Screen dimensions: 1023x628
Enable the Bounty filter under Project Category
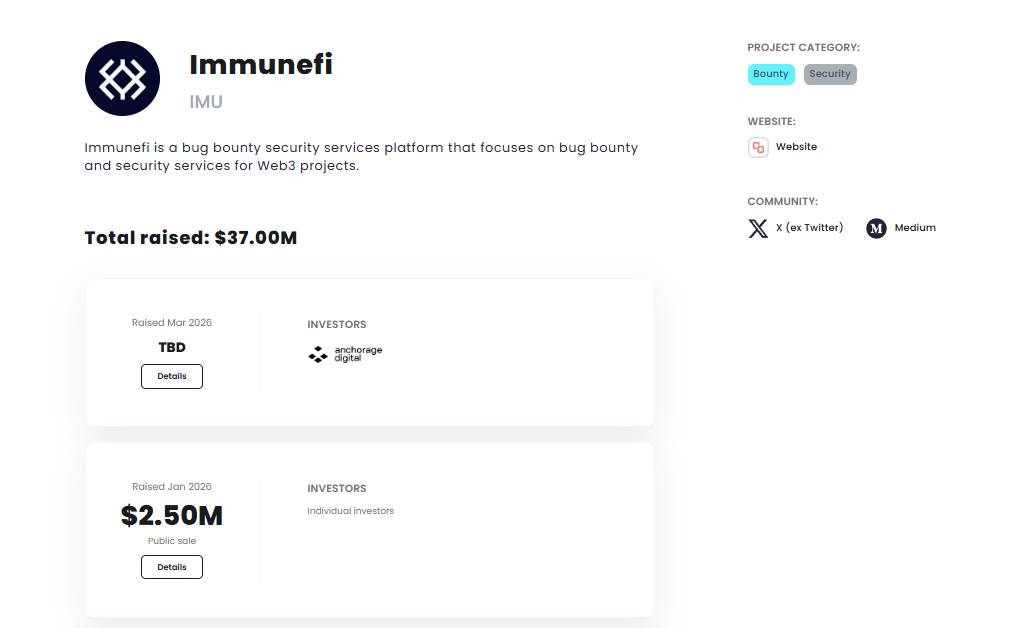click(770, 73)
